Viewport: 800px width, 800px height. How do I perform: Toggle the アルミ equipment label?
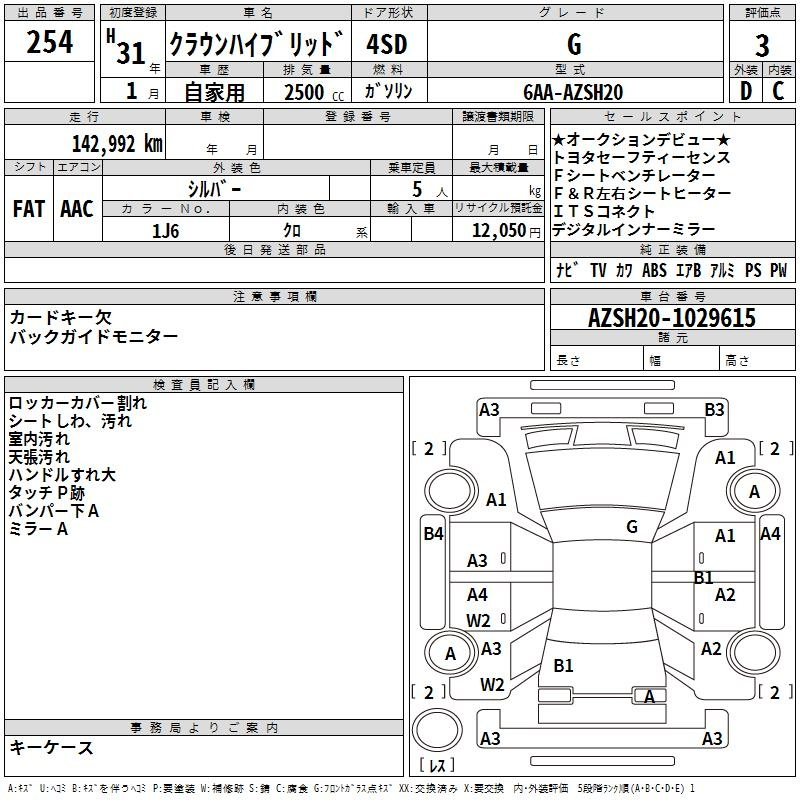(722, 270)
